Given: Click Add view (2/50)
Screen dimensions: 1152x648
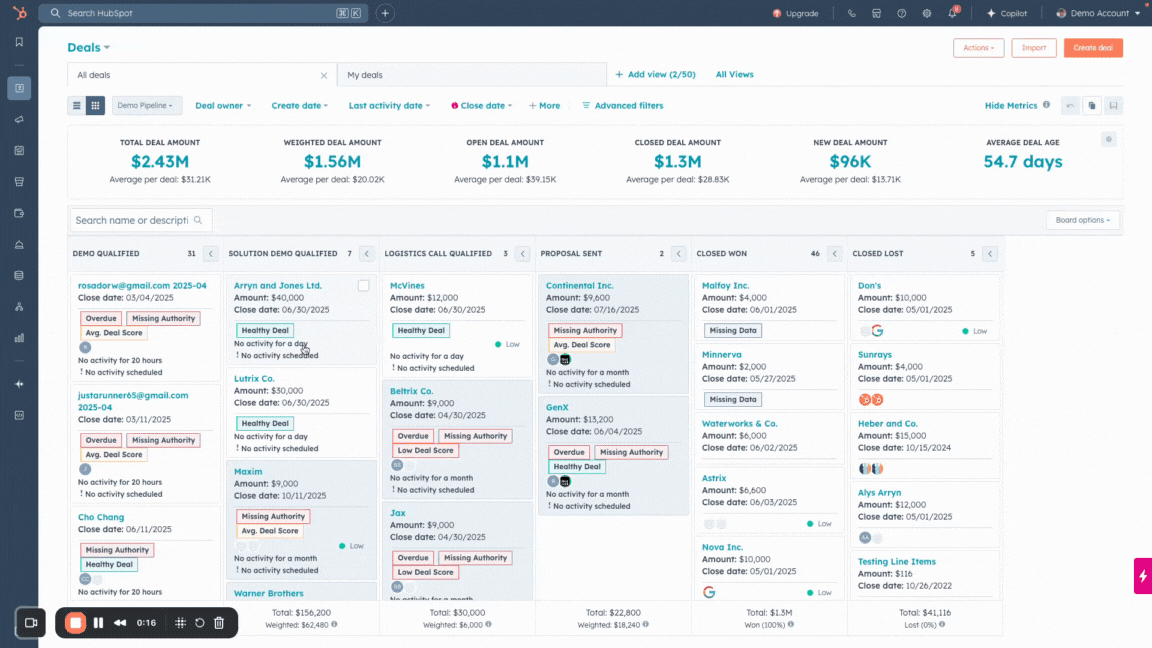Looking at the screenshot, I should pyautogui.click(x=655, y=74).
